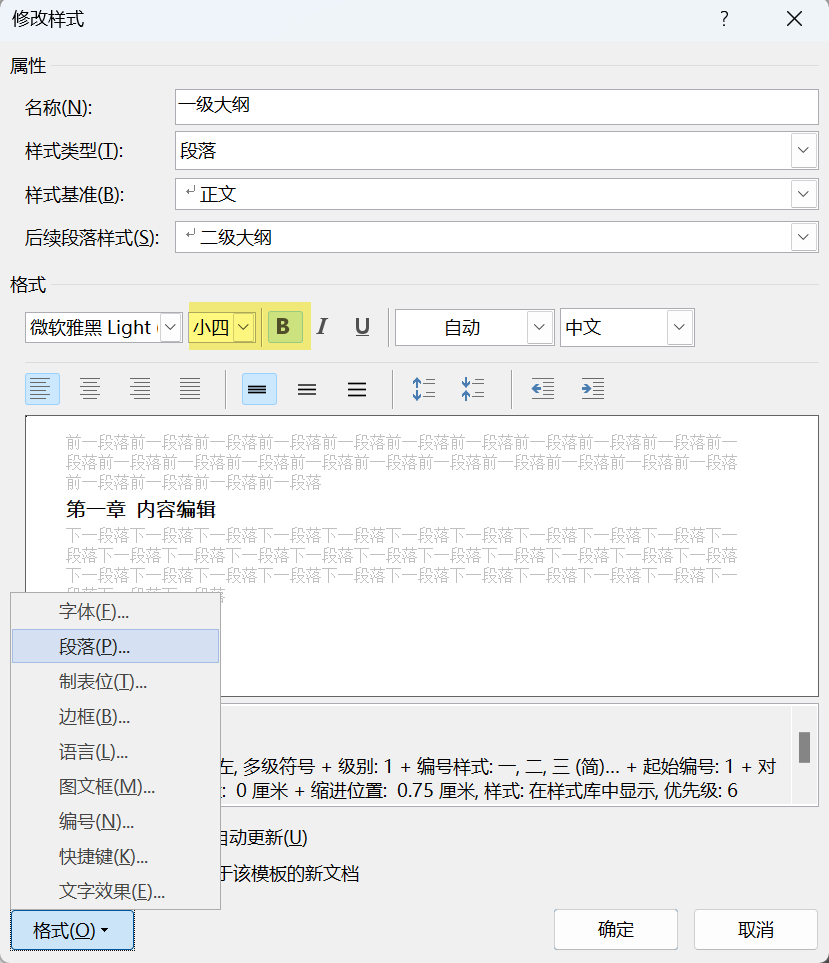Choose 段落(P)... from format menu
The width and height of the screenshot is (829, 963).
point(115,646)
